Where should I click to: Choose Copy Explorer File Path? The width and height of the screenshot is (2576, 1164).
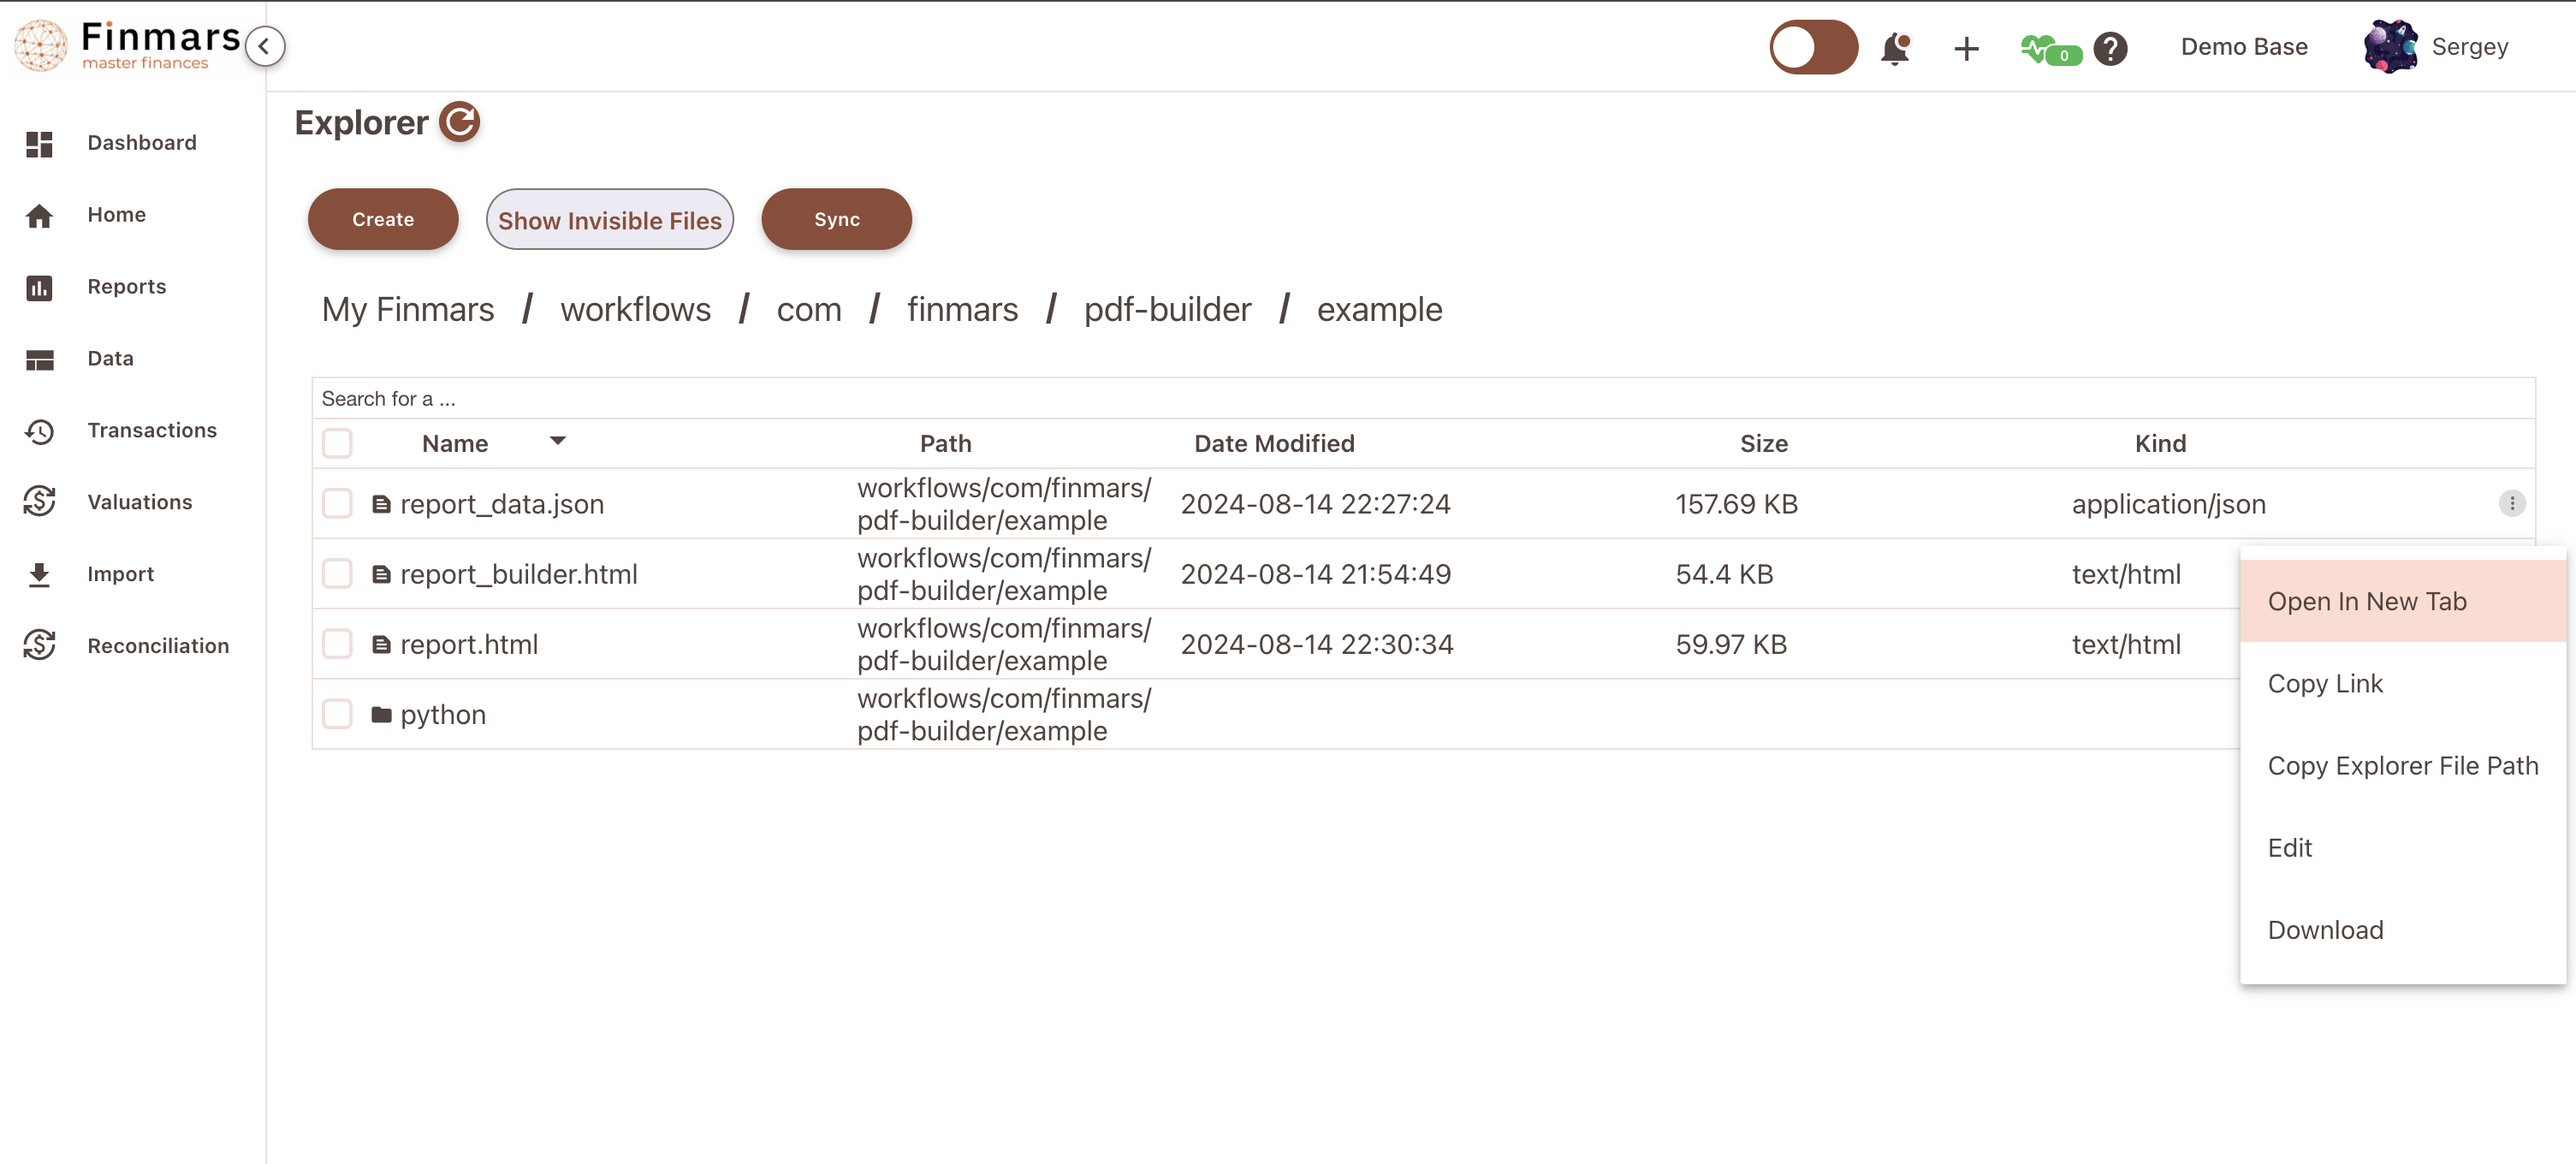pyautogui.click(x=2403, y=766)
